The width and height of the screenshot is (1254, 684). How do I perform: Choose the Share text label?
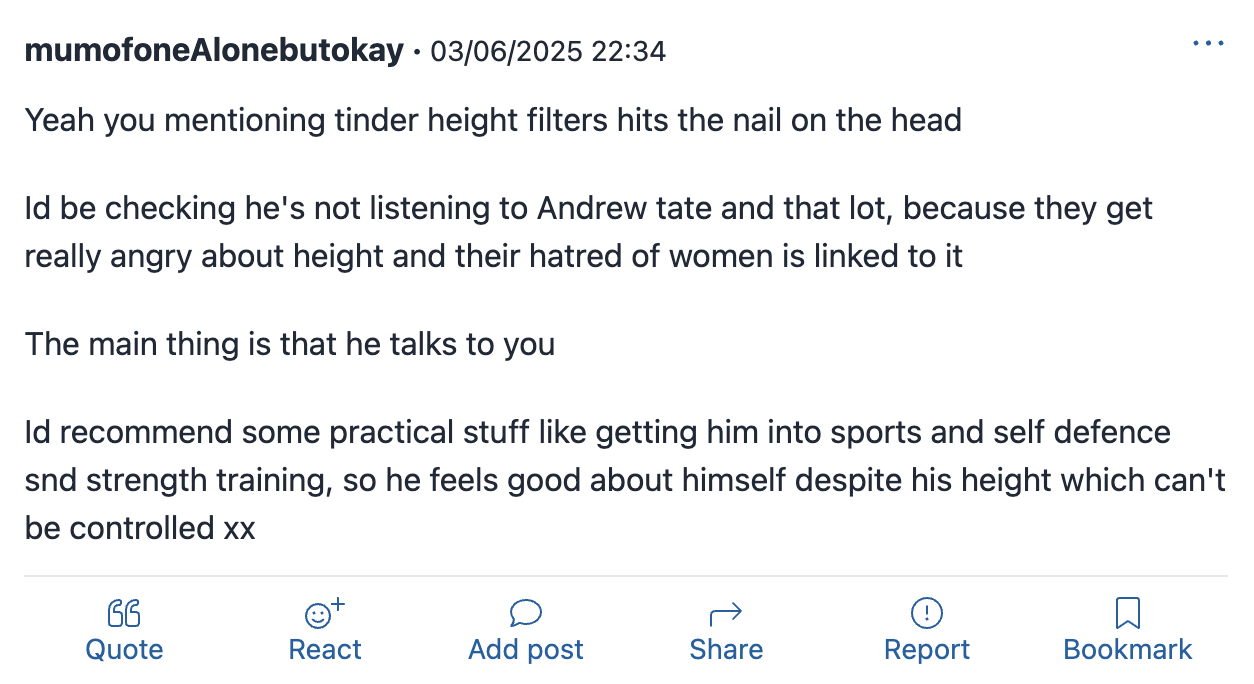(726, 650)
